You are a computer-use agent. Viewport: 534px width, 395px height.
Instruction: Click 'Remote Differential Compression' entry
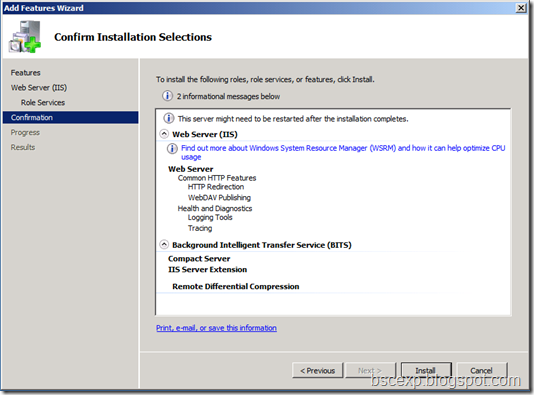[236, 286]
